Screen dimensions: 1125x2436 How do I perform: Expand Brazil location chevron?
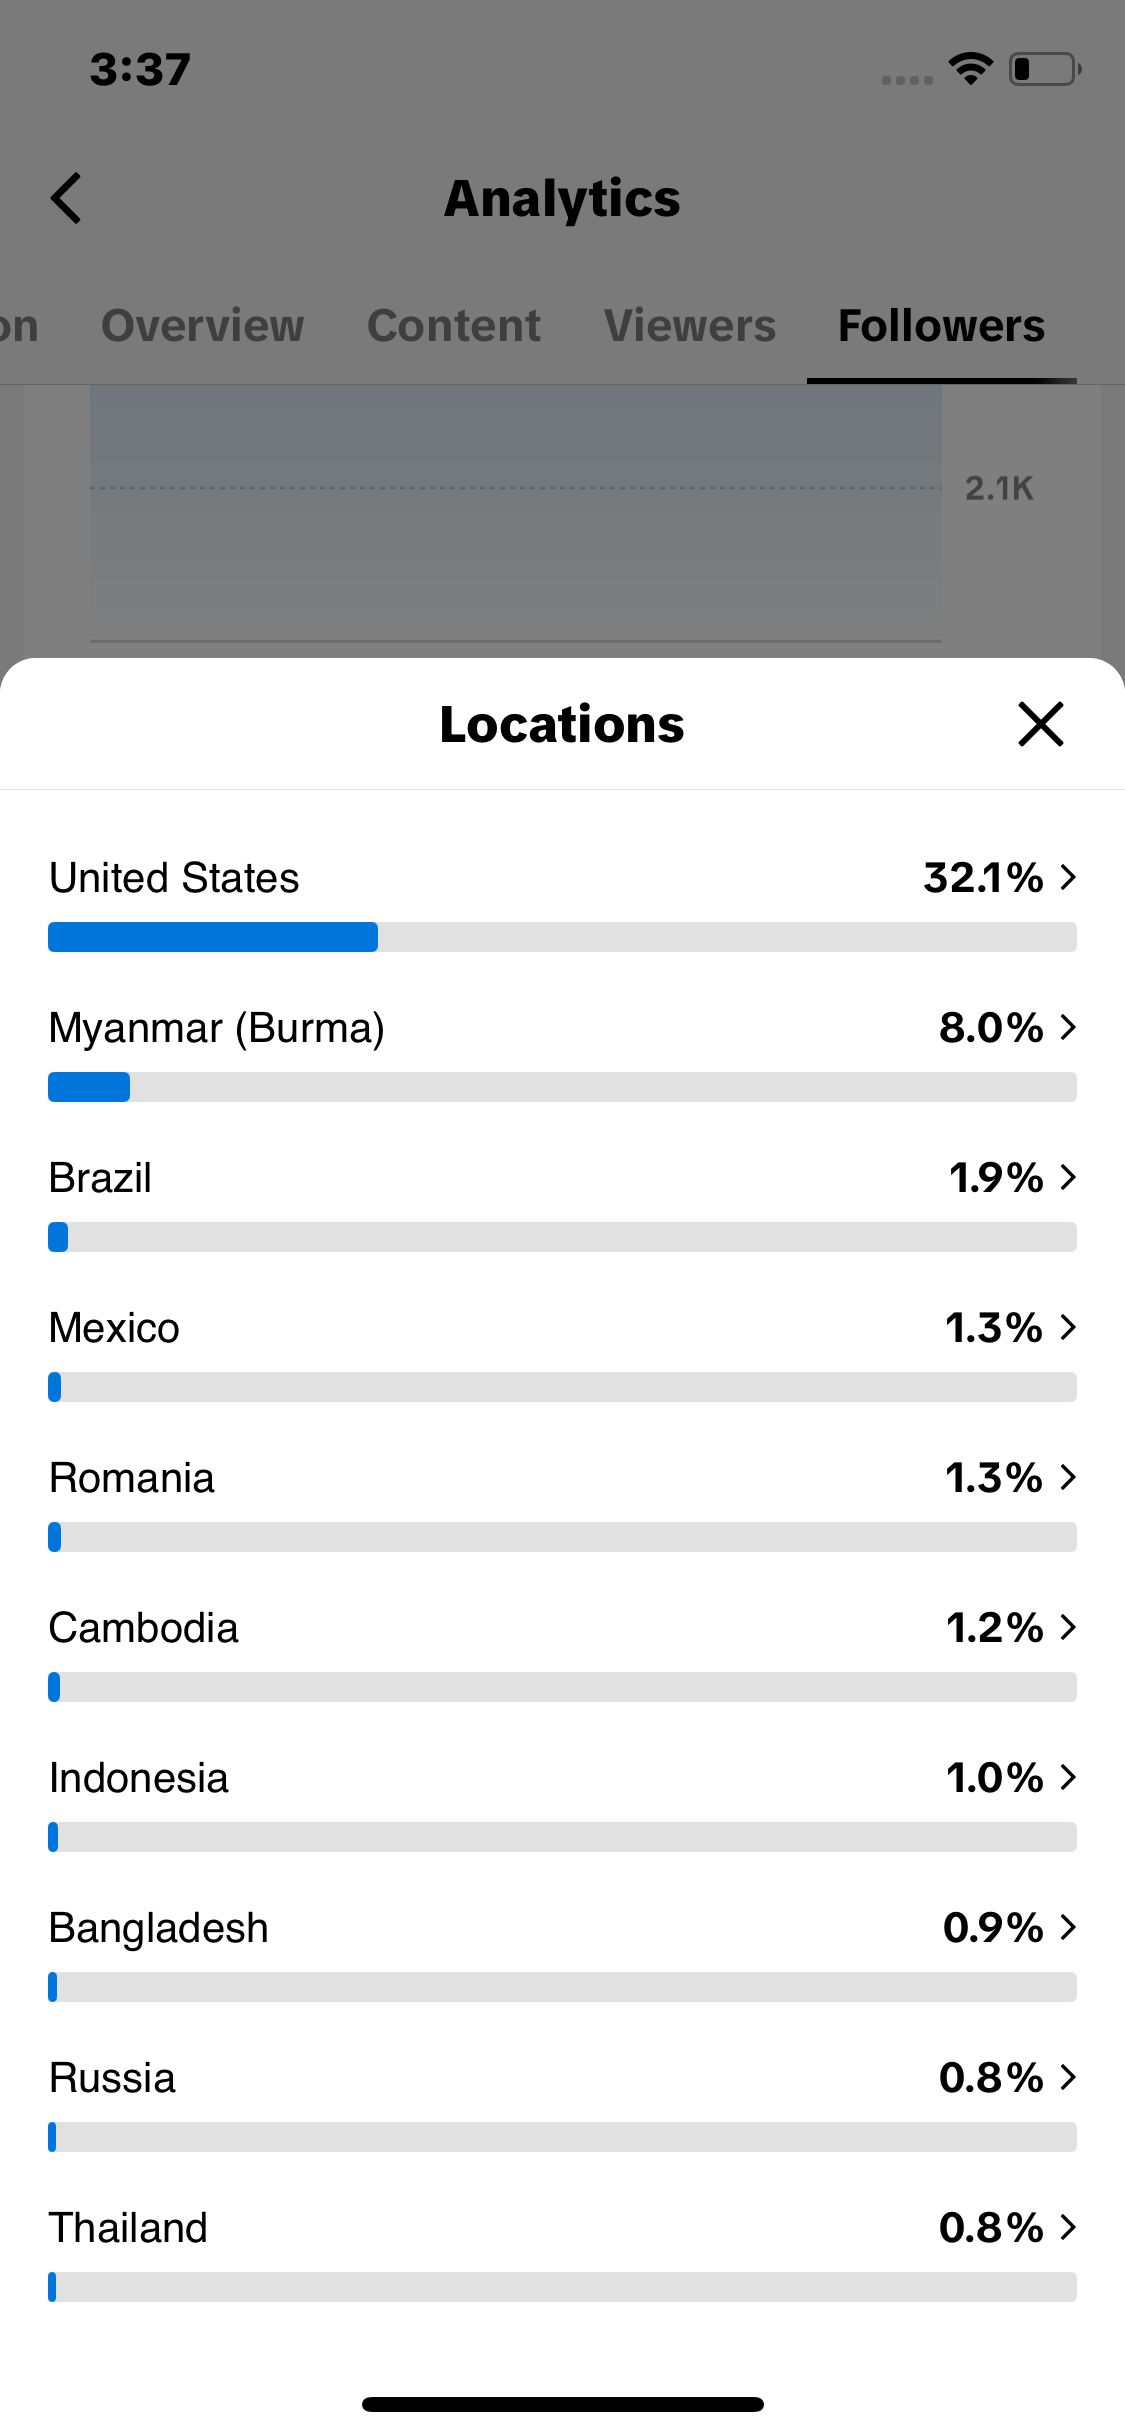(x=1068, y=1177)
